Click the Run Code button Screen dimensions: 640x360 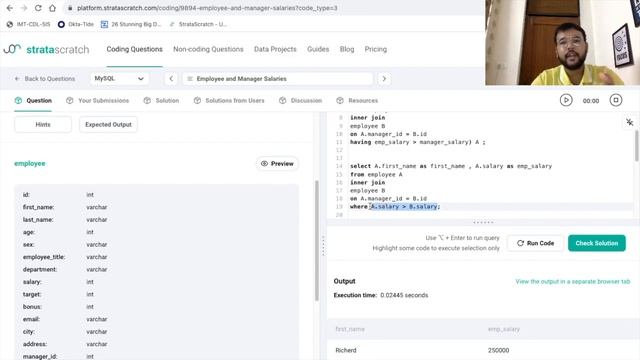click(x=536, y=243)
